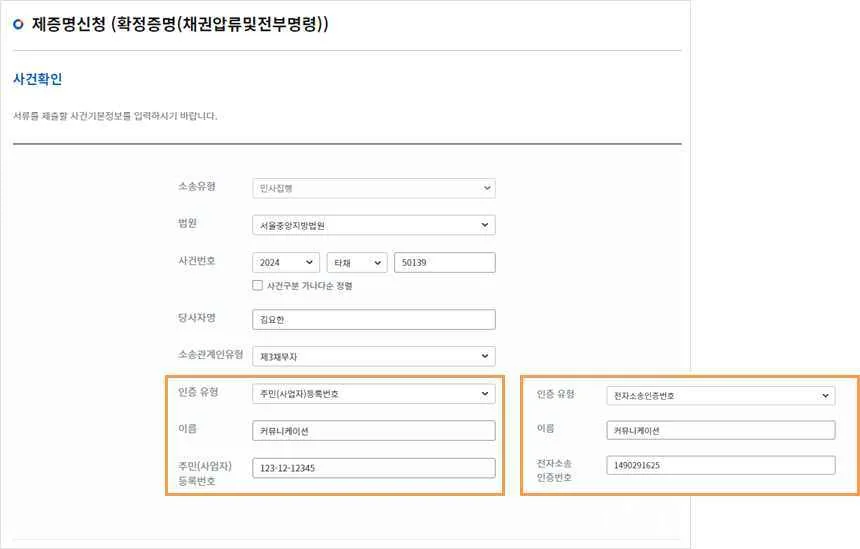This screenshot has height=549, width=860.
Task: Click the 사건확인 section heading
Action: 37,79
